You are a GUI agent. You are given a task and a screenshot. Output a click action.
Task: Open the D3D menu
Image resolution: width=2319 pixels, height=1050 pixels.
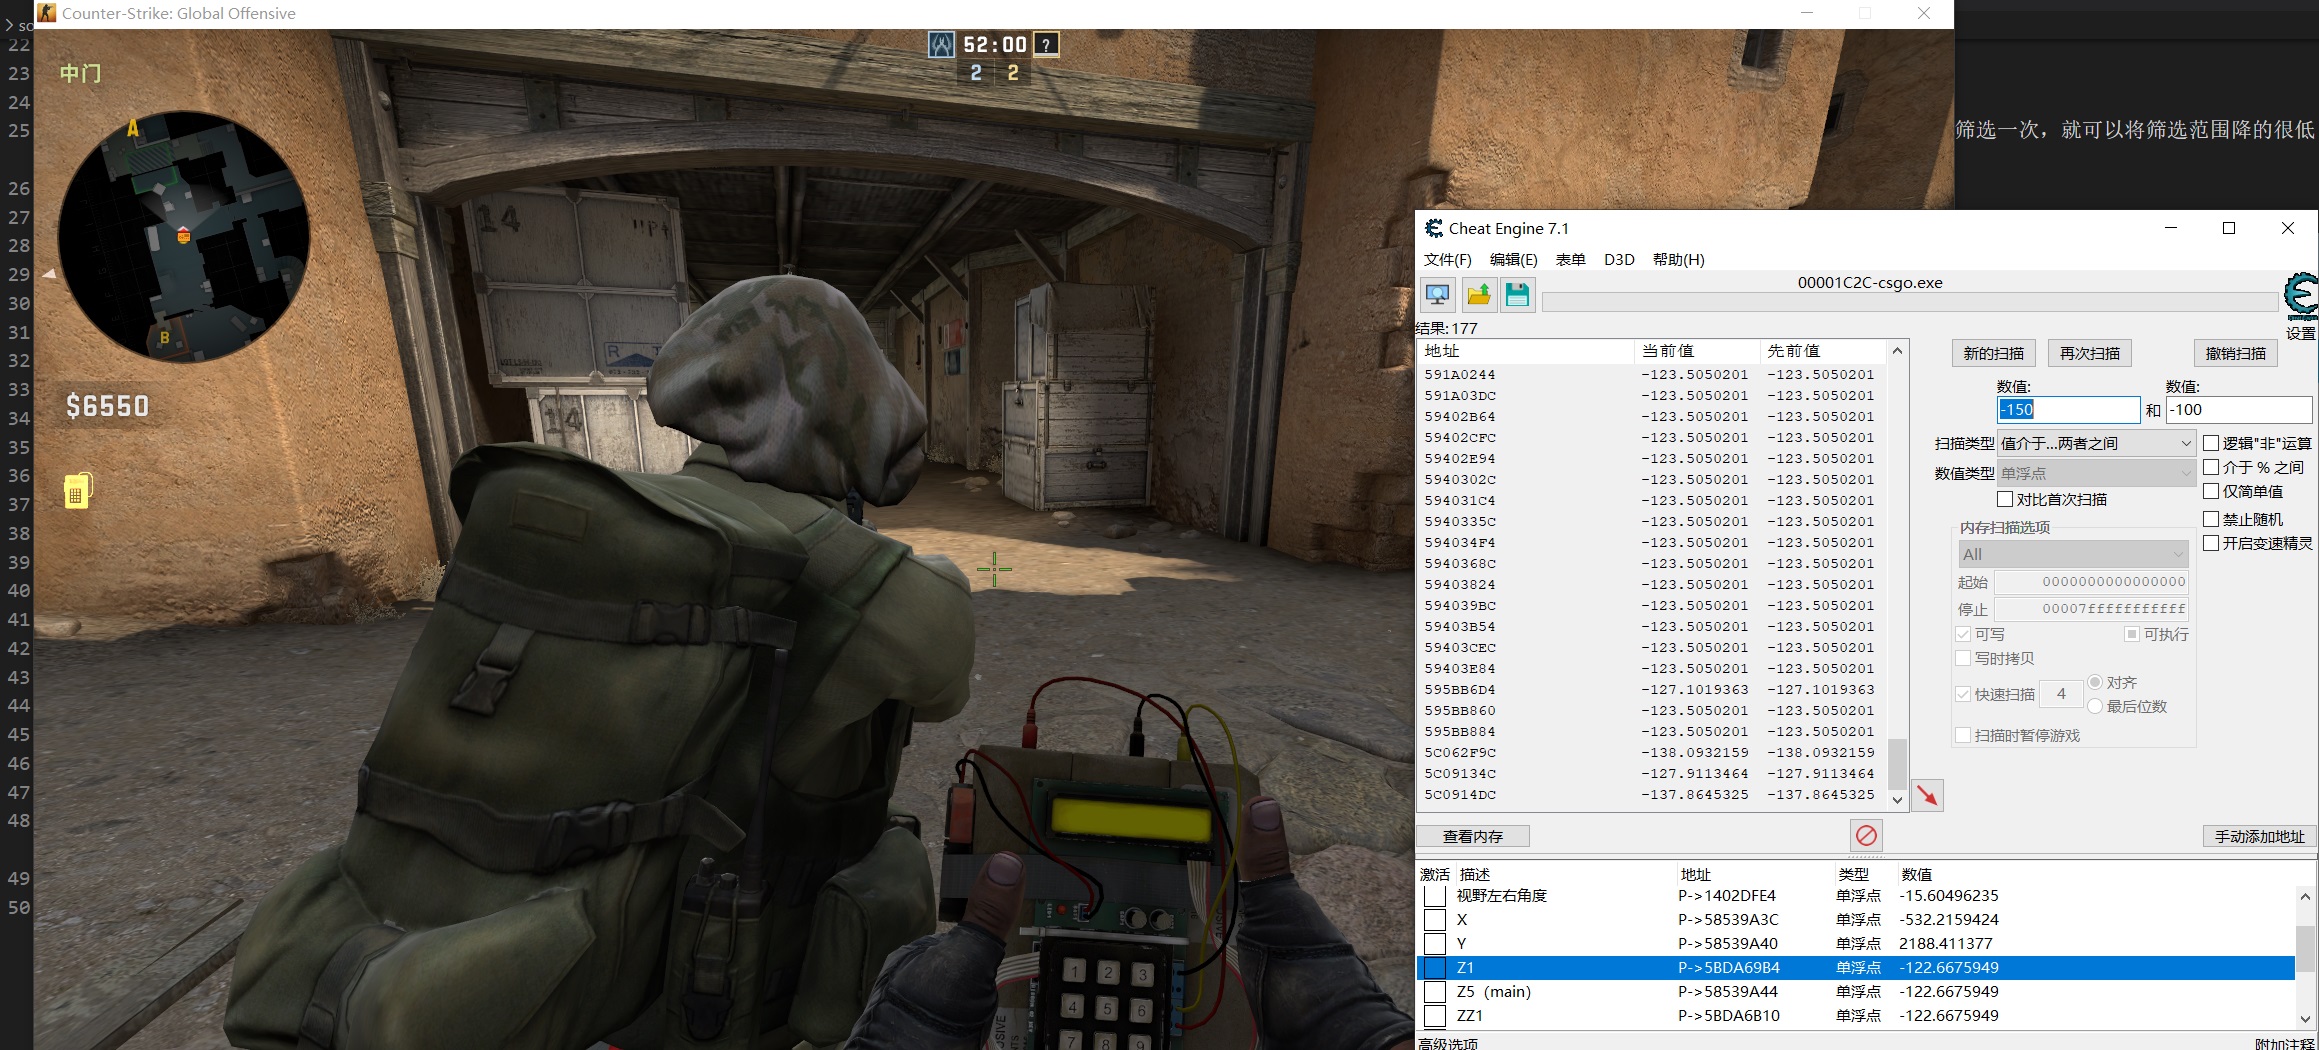click(1619, 260)
